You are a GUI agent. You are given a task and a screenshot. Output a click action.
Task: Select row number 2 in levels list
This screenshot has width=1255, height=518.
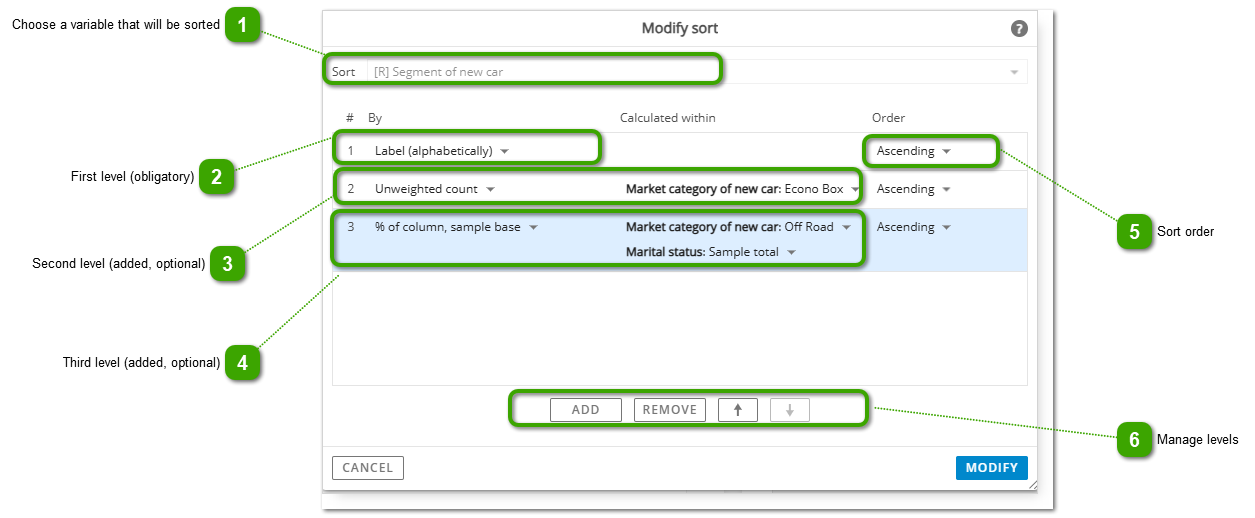tap(351, 189)
